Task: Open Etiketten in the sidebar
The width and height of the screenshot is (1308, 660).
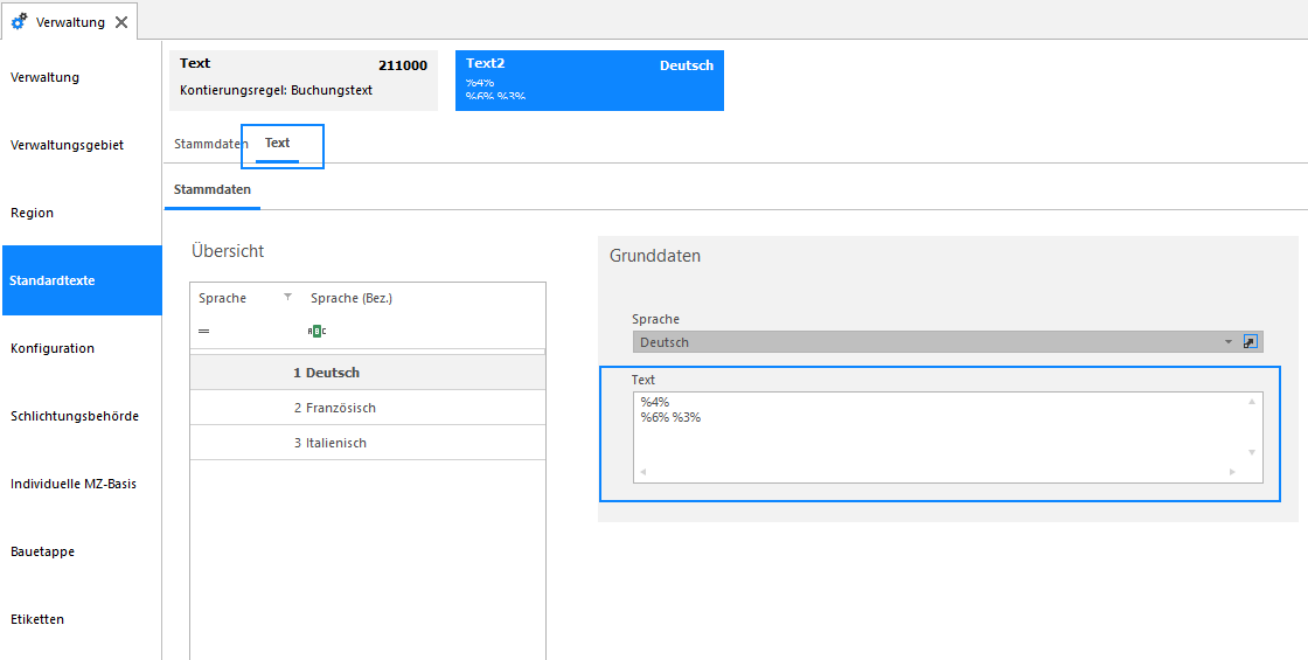Action: [81, 619]
